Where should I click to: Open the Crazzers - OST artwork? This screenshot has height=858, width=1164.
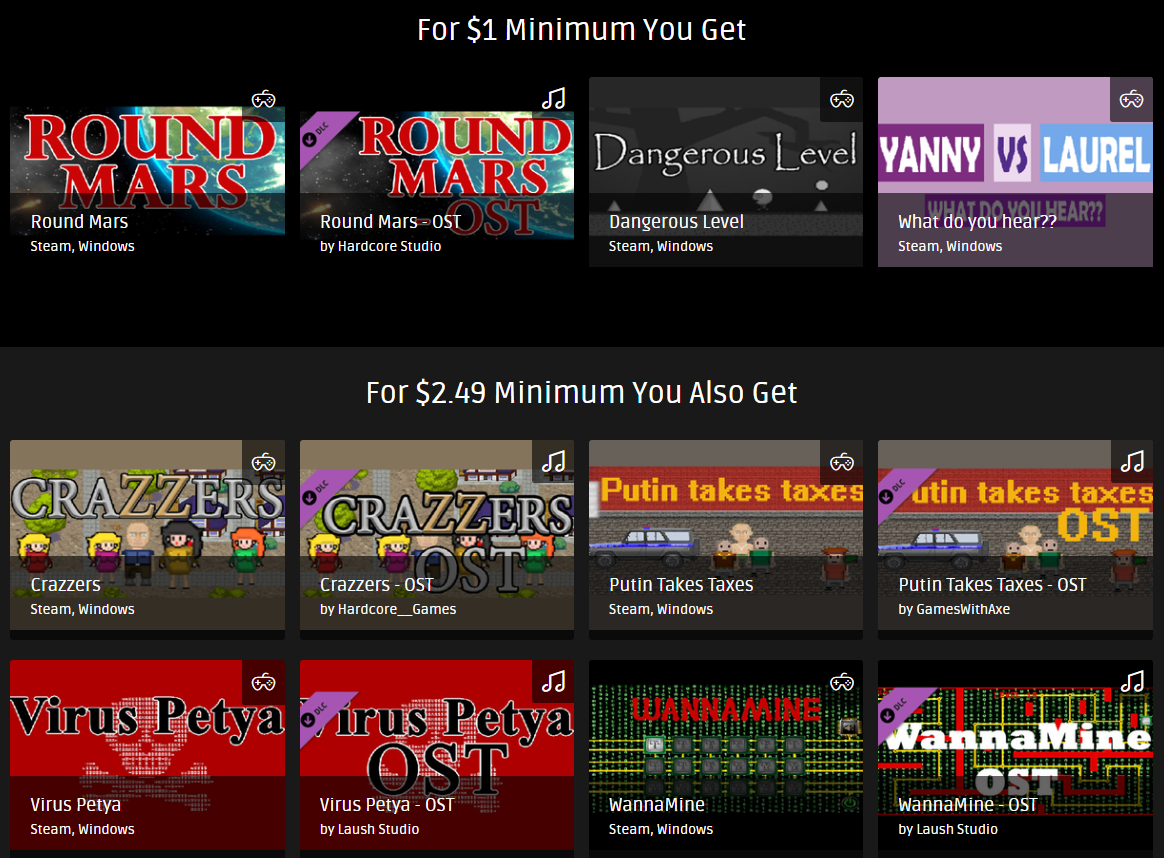pyautogui.click(x=436, y=534)
